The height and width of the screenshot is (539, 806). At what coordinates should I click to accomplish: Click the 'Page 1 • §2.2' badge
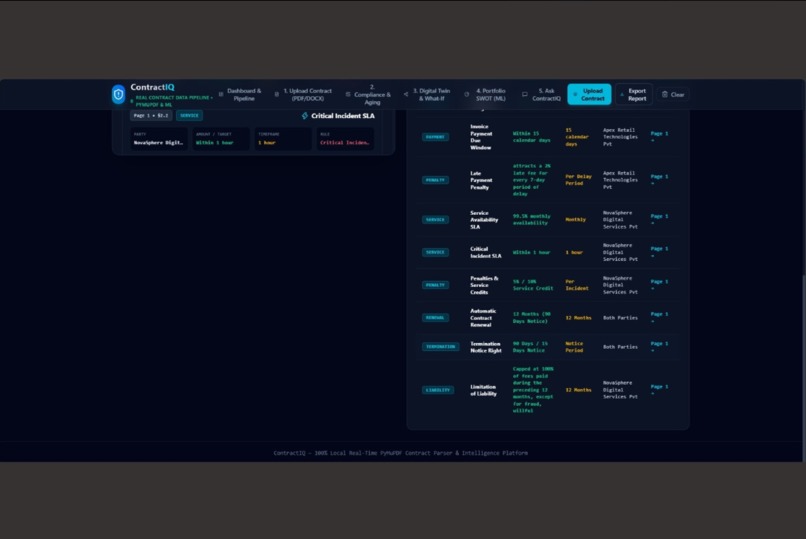pos(151,116)
